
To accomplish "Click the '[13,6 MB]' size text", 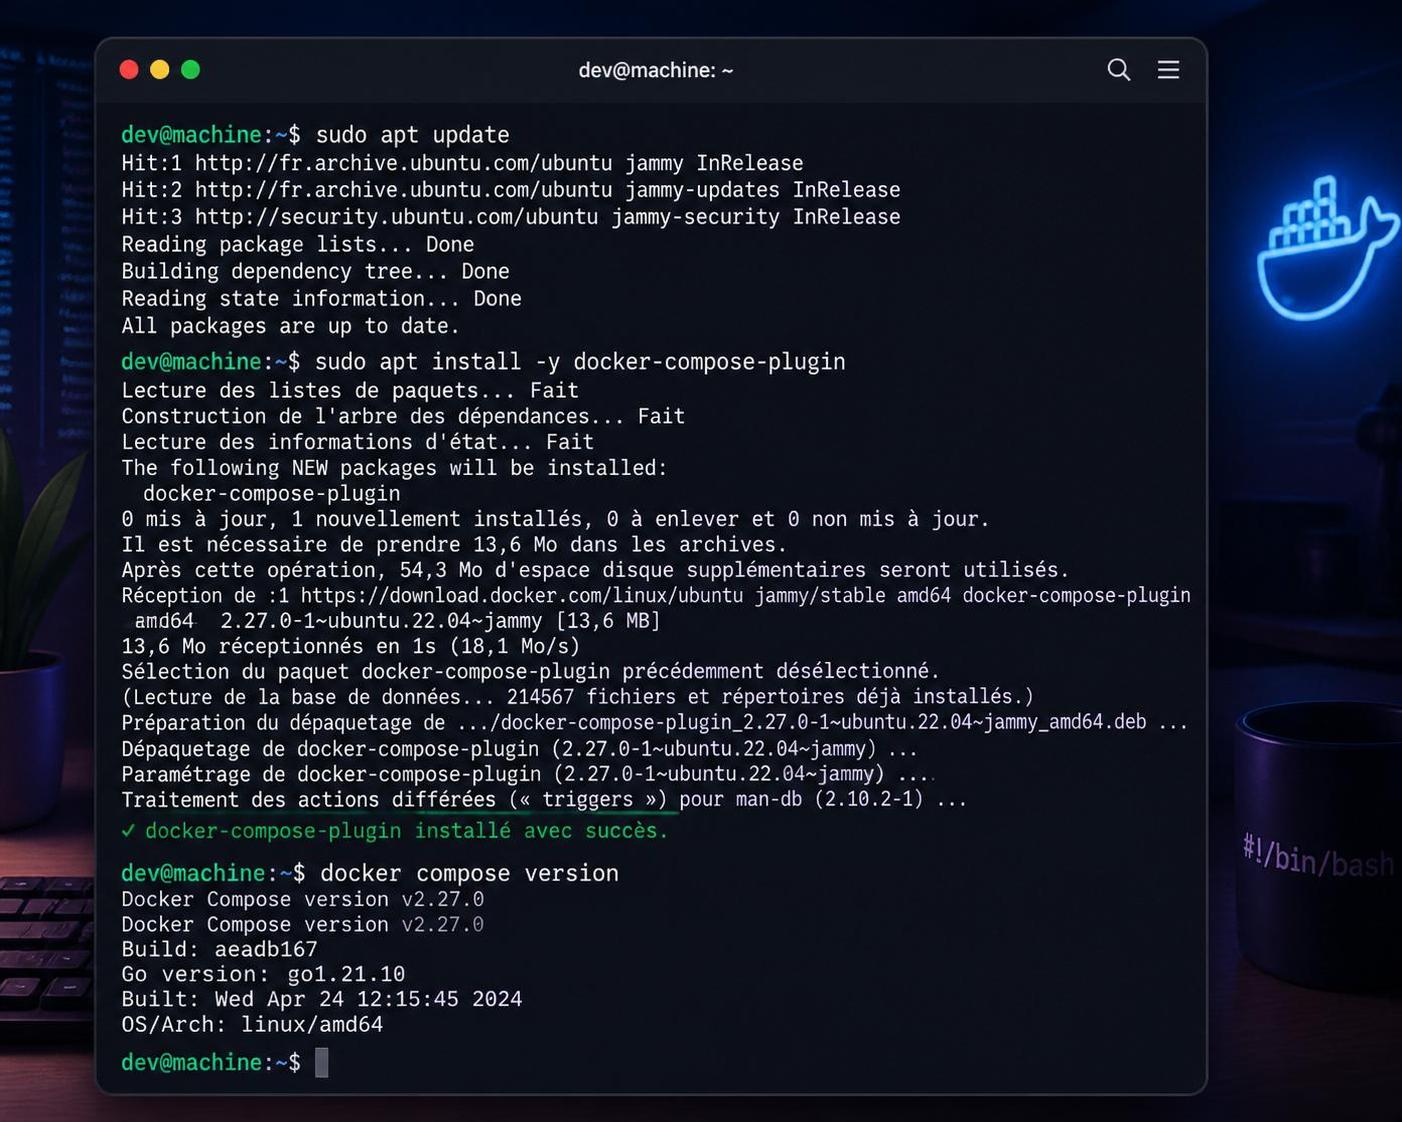I will pyautogui.click(x=608, y=621).
